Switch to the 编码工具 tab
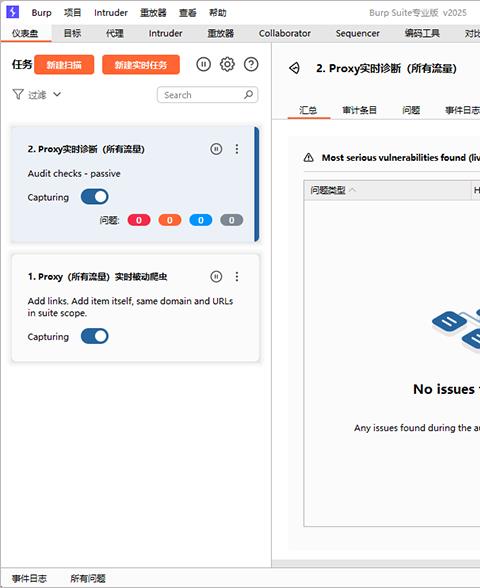The height and width of the screenshot is (588, 480). pyautogui.click(x=422, y=33)
